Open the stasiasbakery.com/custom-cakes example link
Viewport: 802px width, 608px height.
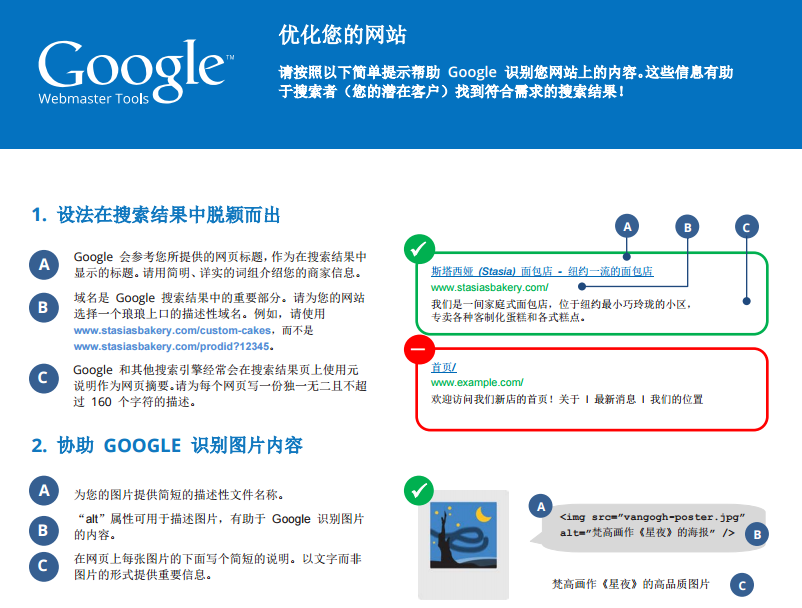(x=172, y=330)
